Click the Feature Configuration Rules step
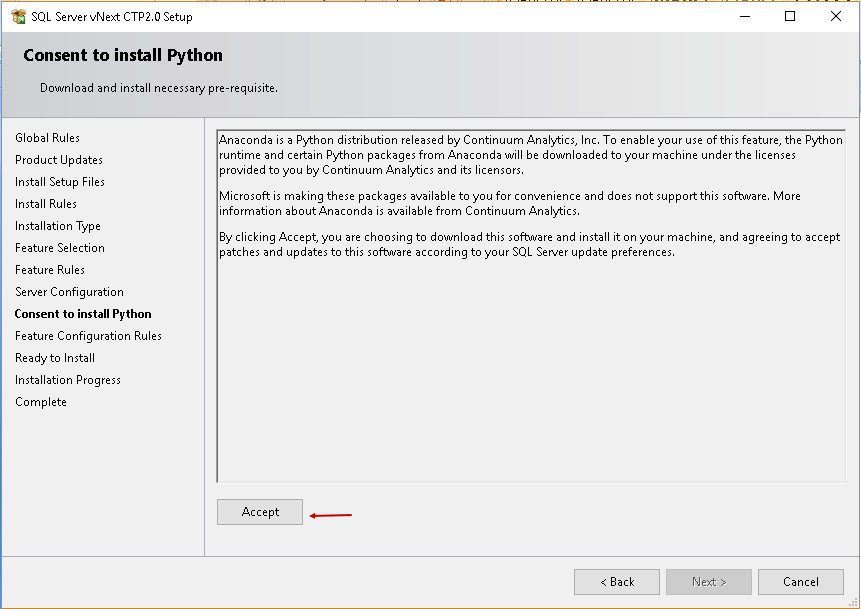 point(88,336)
